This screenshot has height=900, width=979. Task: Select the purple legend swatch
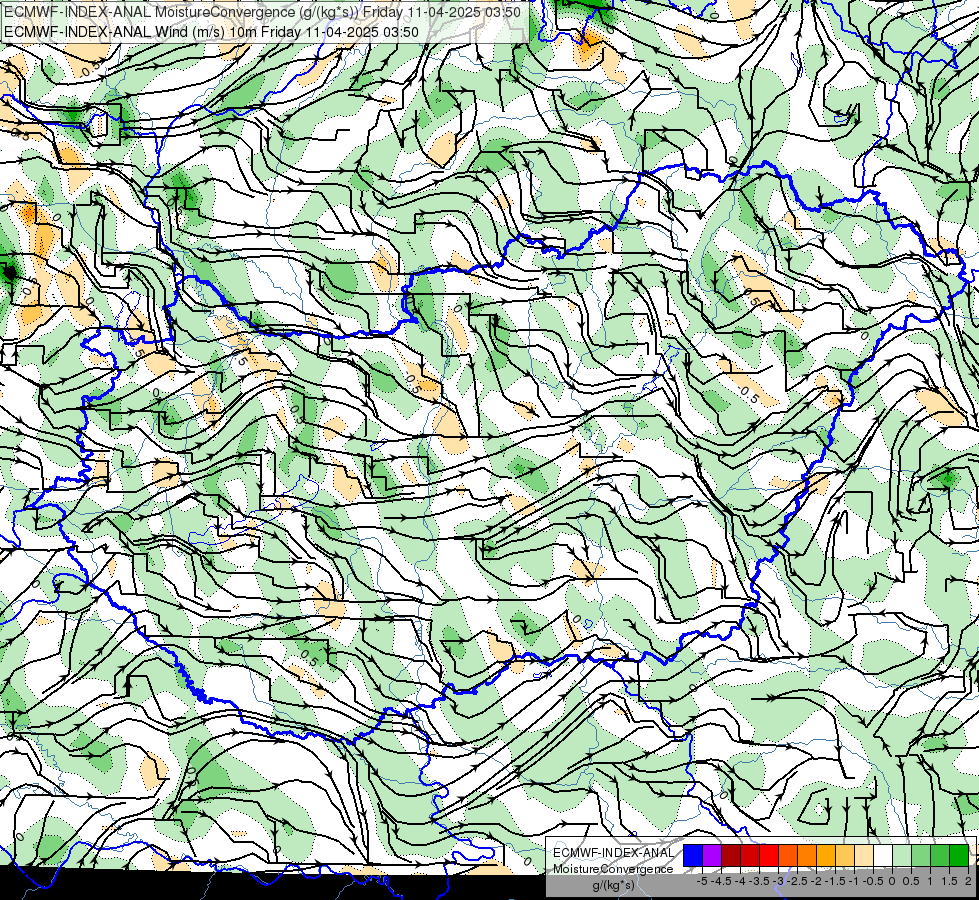pos(712,855)
